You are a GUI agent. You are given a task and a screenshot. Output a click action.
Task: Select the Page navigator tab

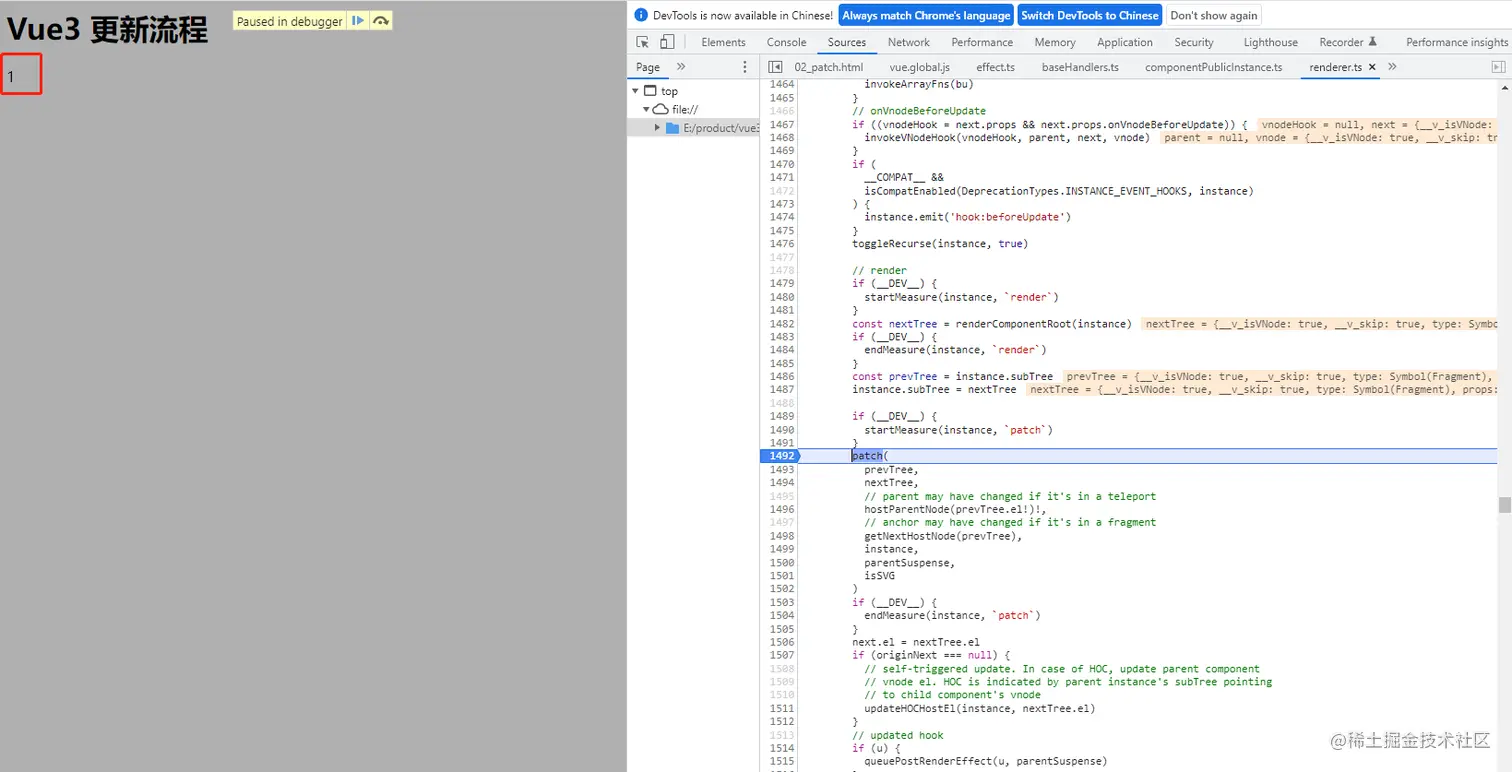coord(648,67)
